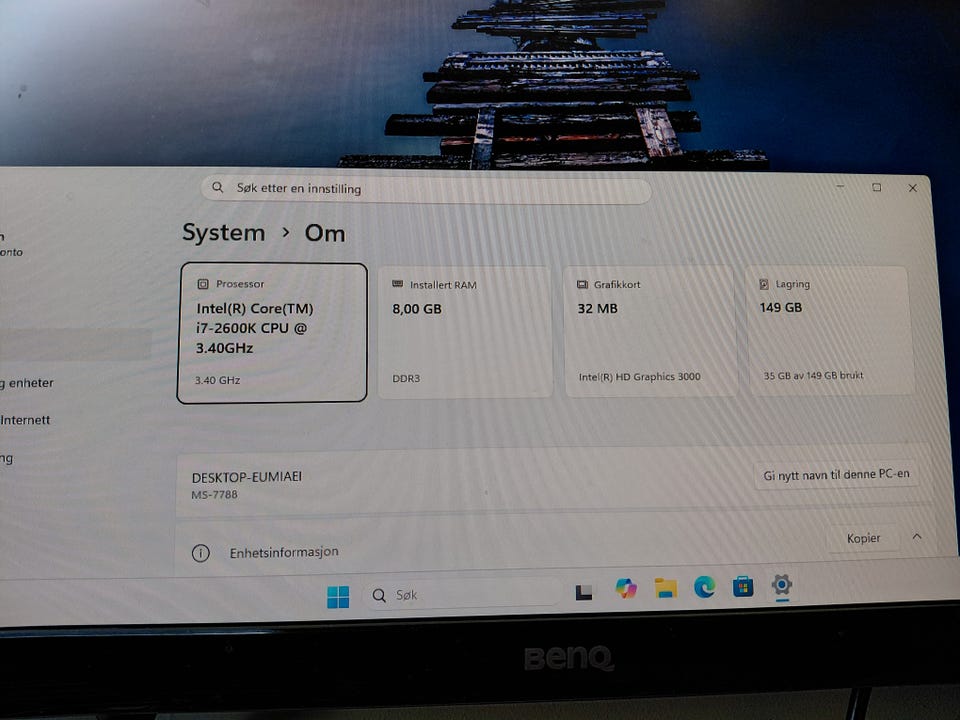Select the Installert RAM card
Image resolution: width=960 pixels, height=720 pixels.
click(x=465, y=332)
